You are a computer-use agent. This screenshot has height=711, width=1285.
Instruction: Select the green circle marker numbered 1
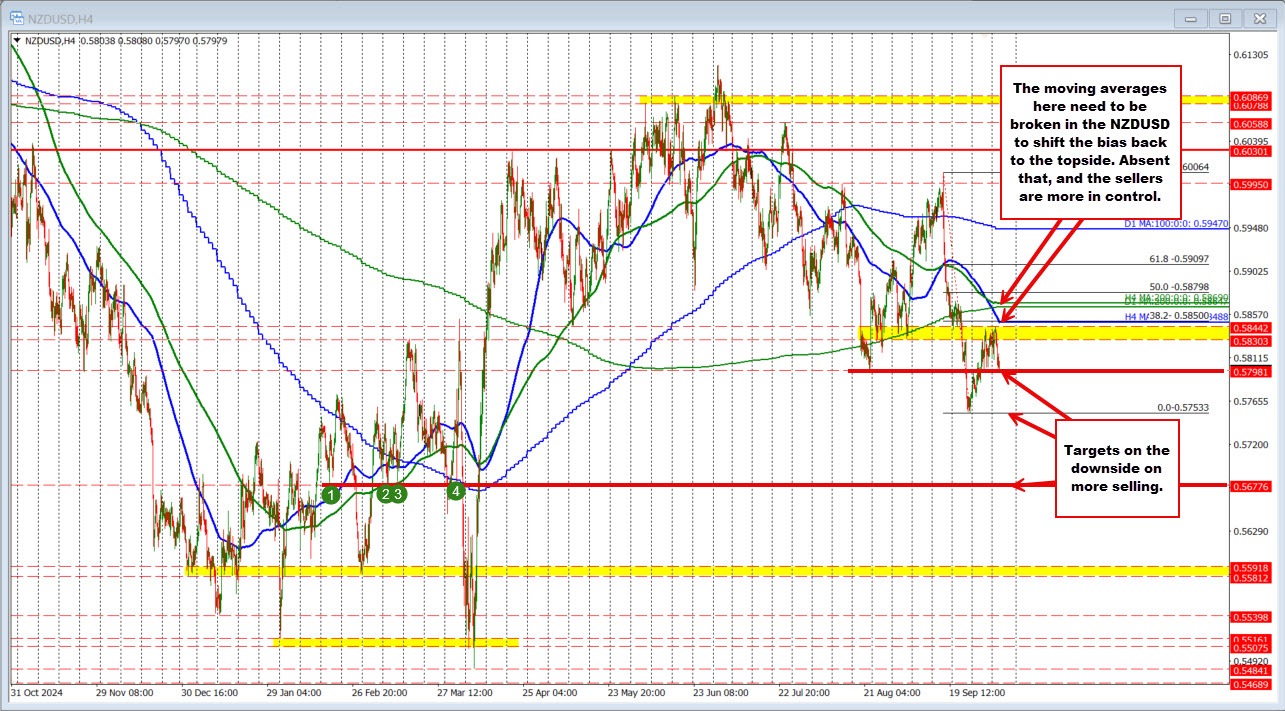point(333,493)
